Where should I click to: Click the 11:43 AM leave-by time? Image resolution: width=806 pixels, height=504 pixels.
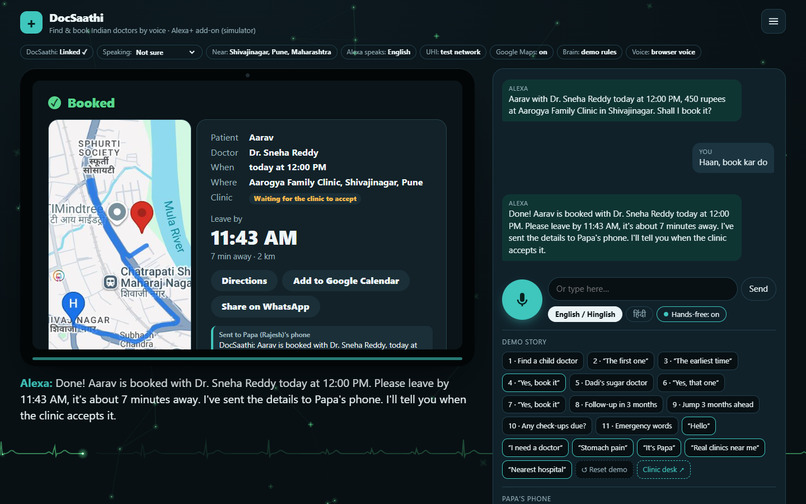254,238
